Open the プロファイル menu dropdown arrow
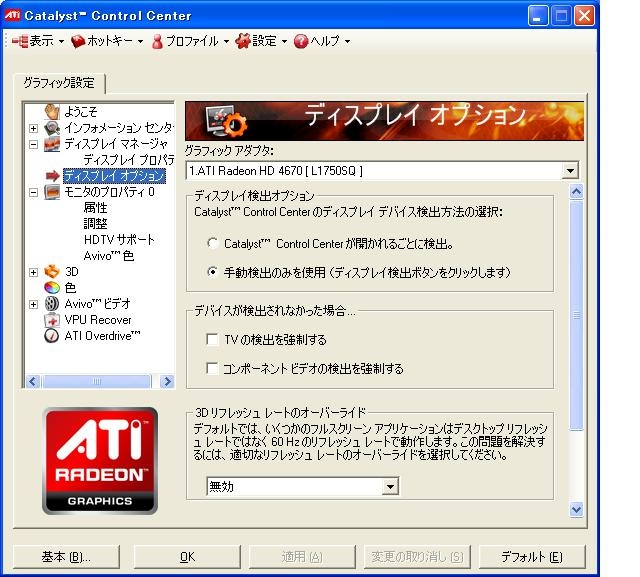640x577 pixels. (226, 42)
